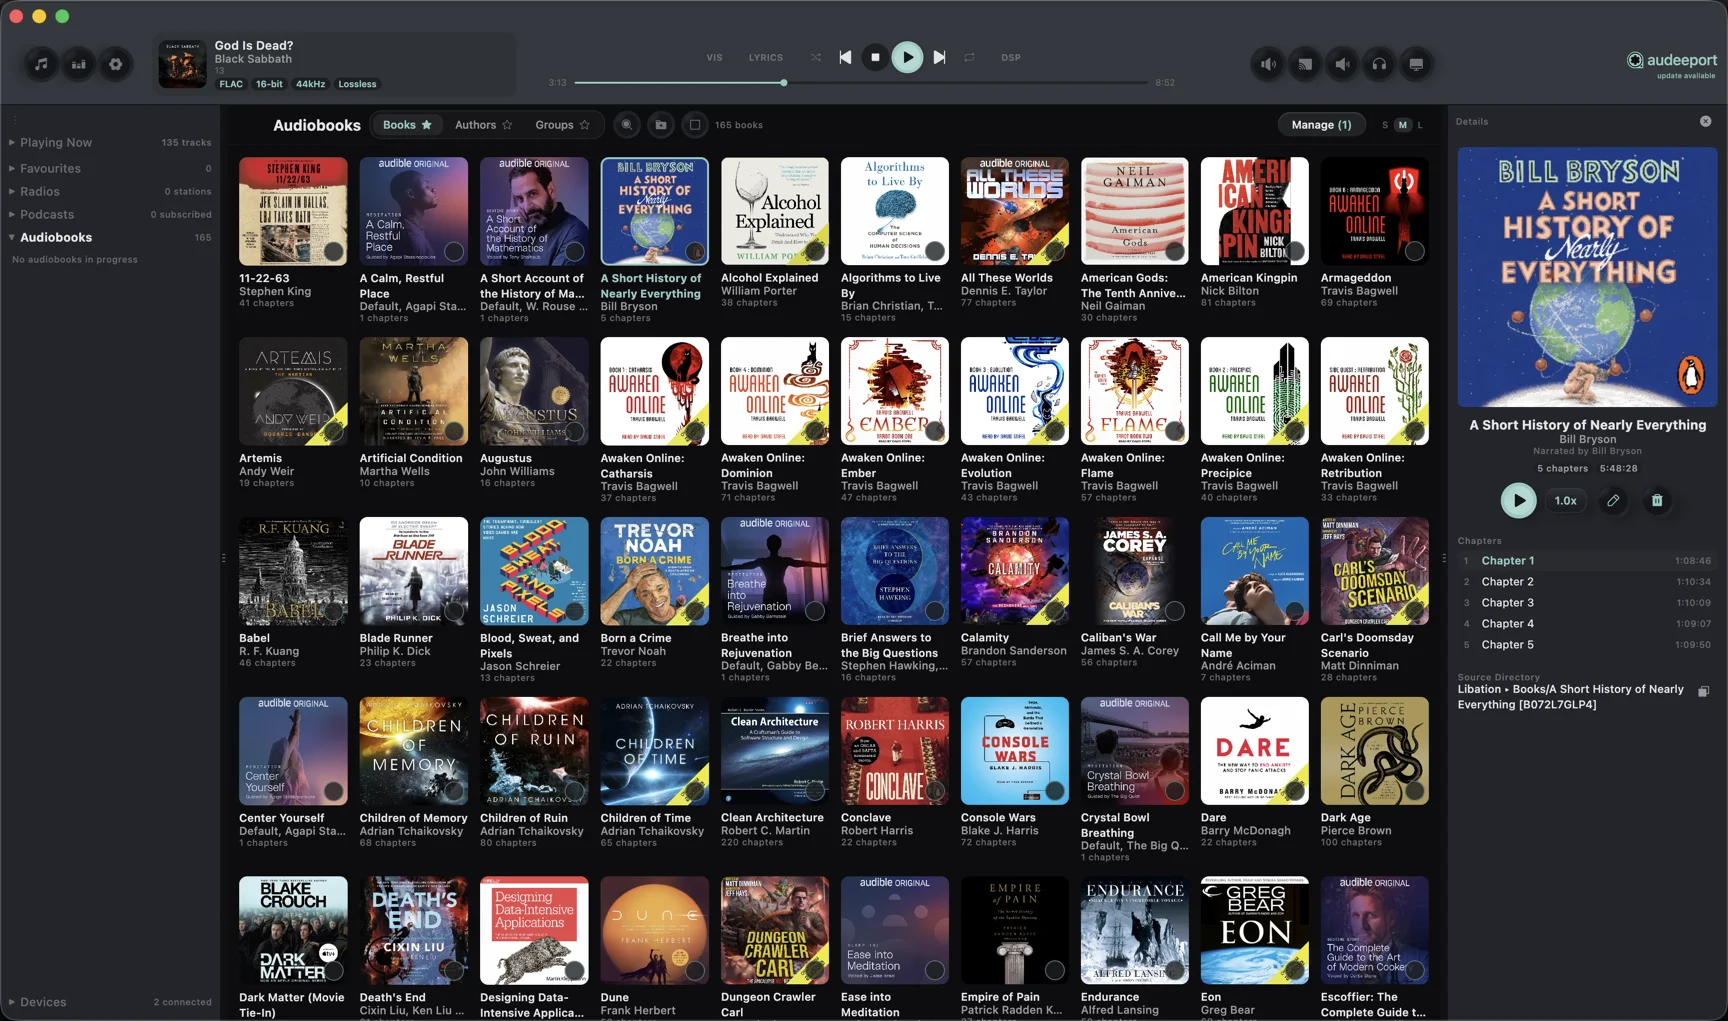The image size is (1728, 1021).
Task: Toggle repeat mode icon
Action: click(x=969, y=57)
